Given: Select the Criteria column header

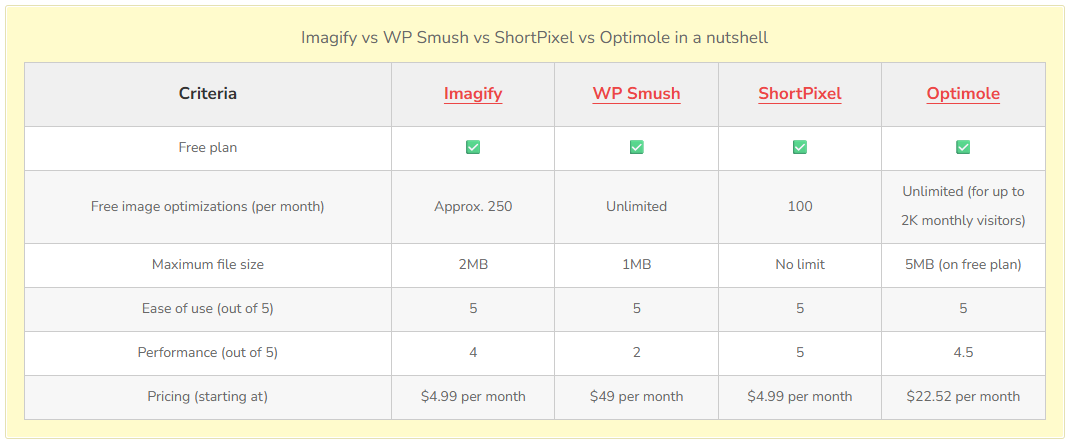Looking at the screenshot, I should pos(208,94).
